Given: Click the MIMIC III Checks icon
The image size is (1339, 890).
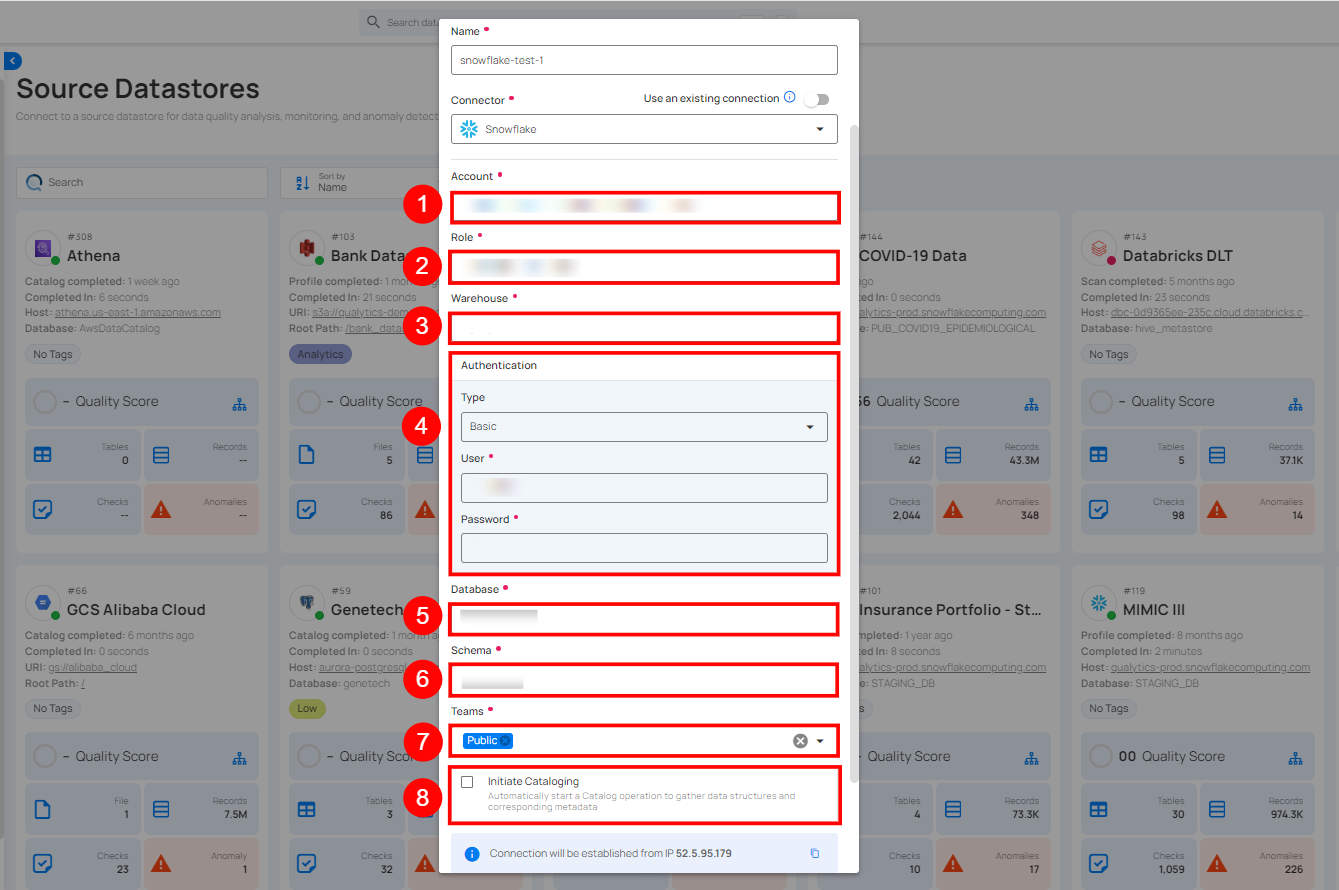Looking at the screenshot, I should (1098, 863).
